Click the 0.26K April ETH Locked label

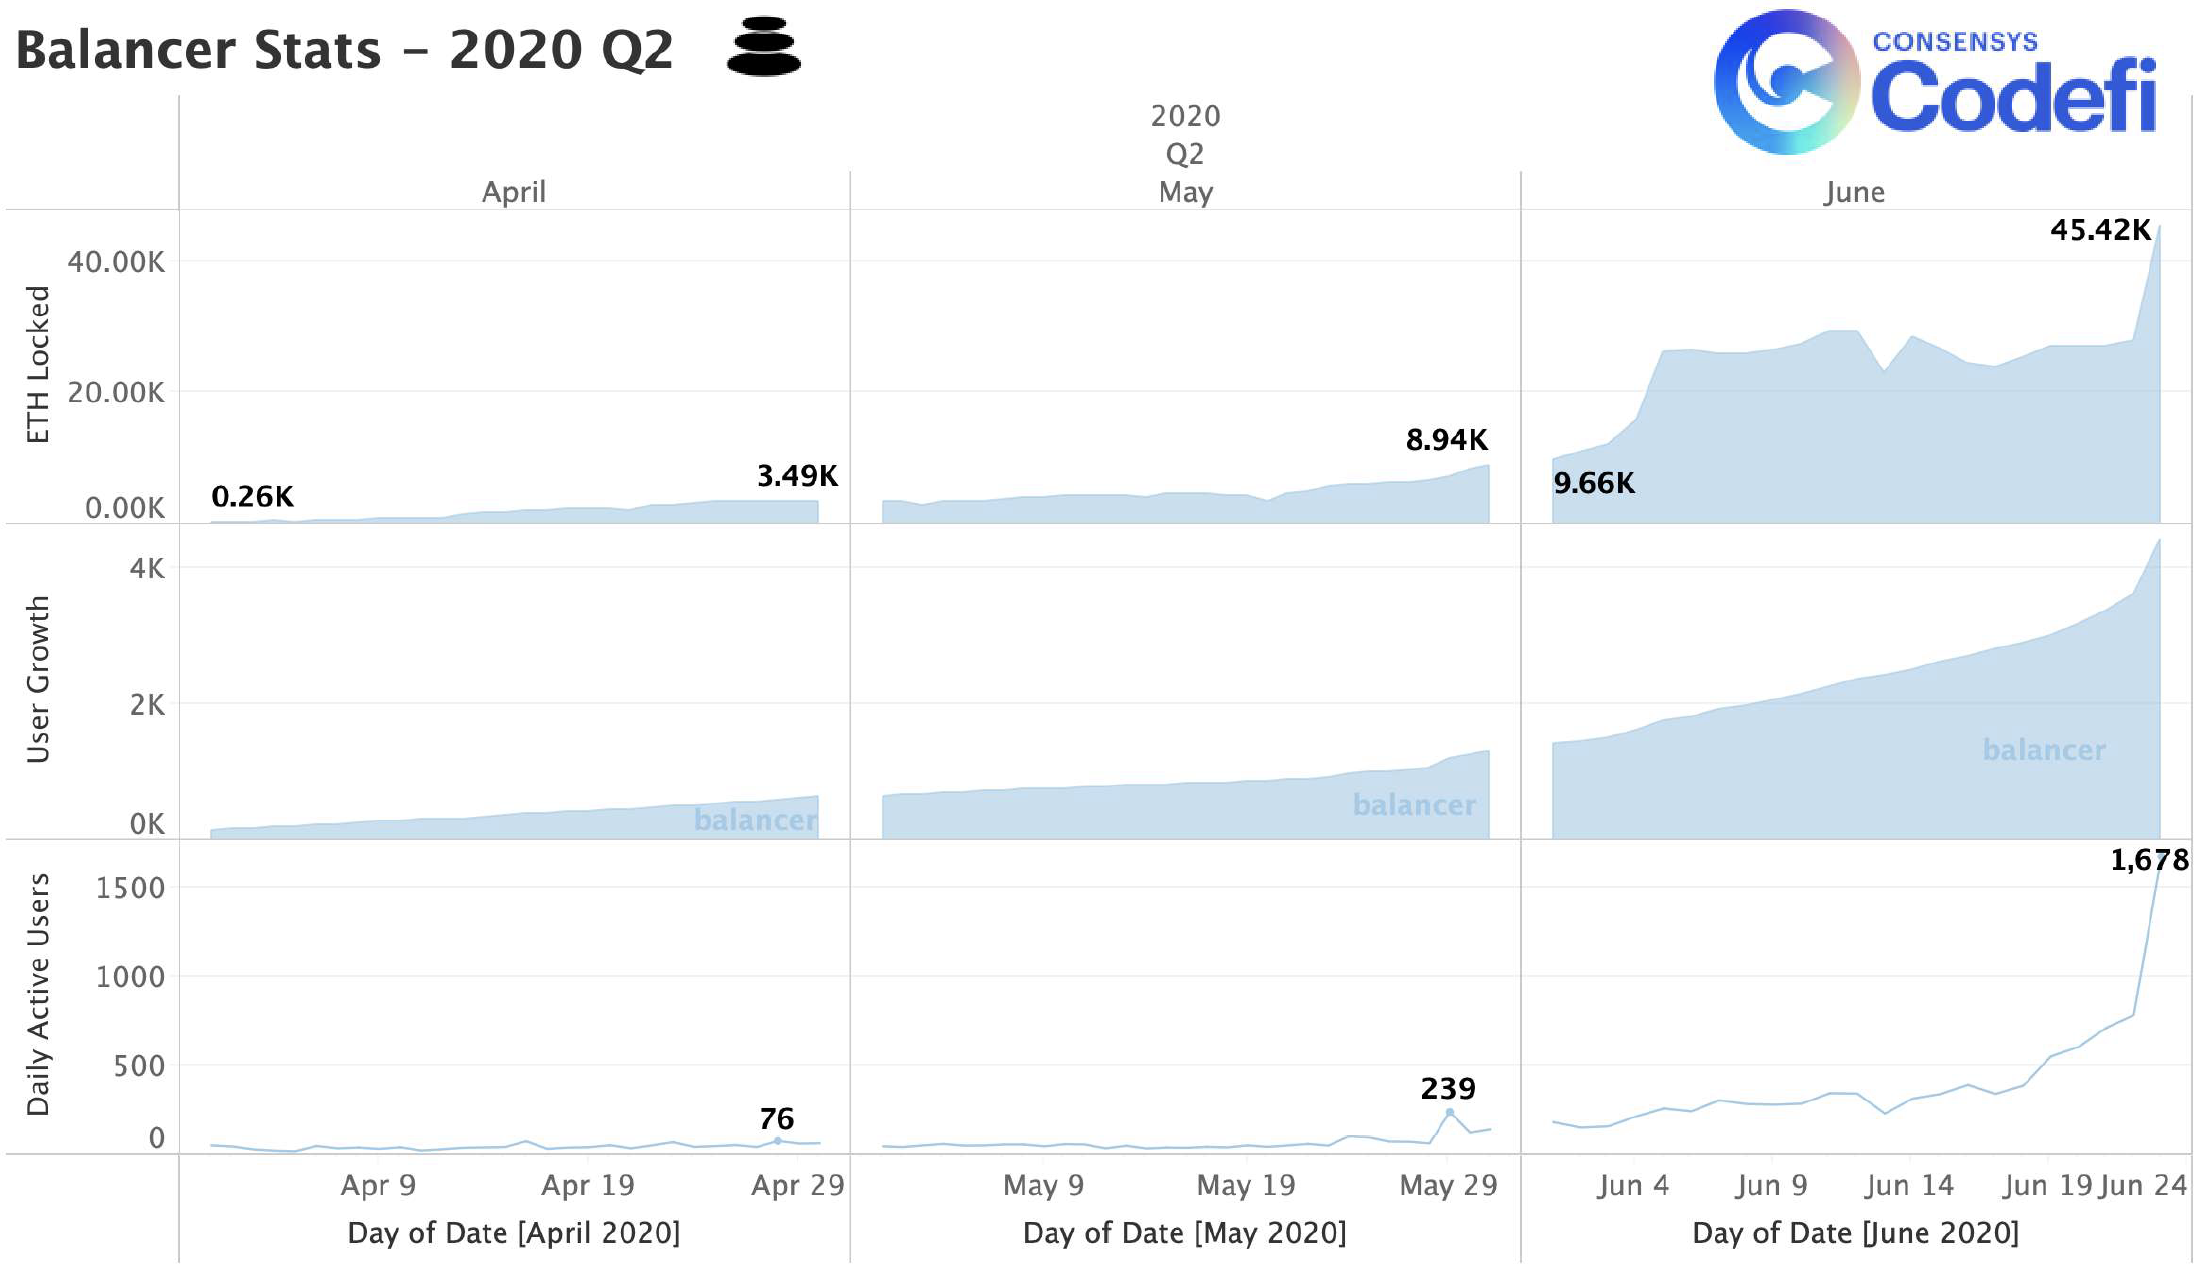click(x=253, y=497)
